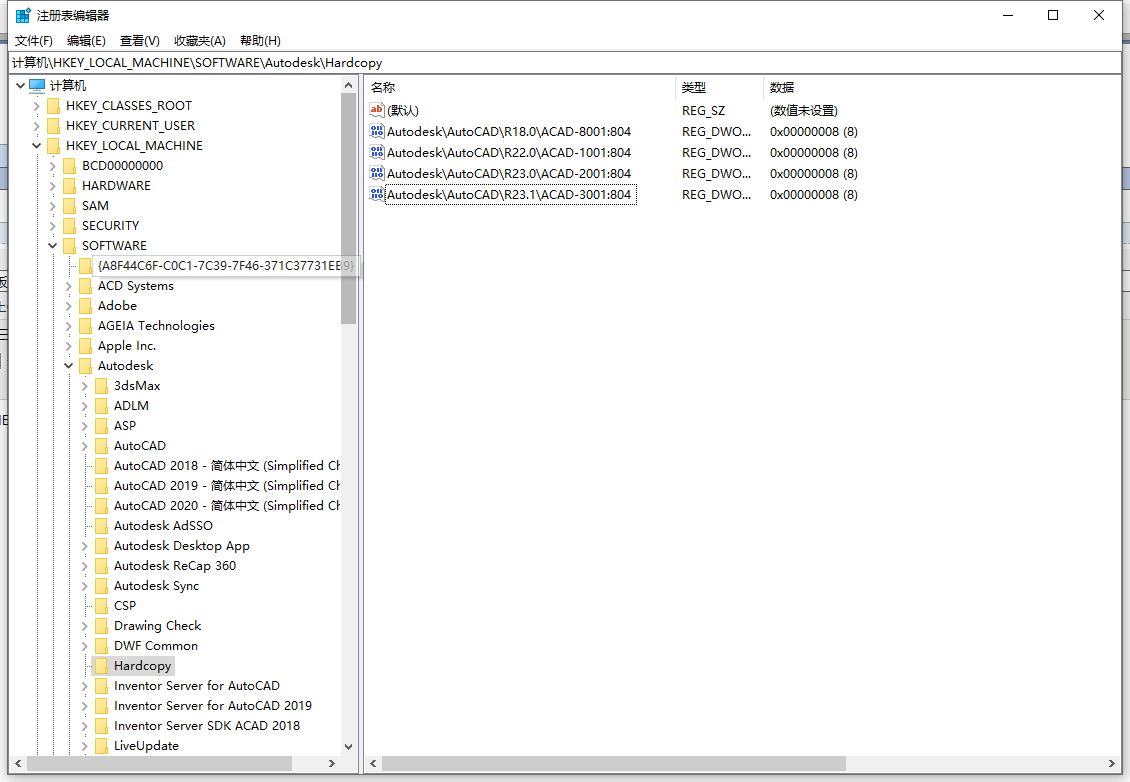Click the (默认) string value icon
Viewport: 1130px width, 782px height.
coord(377,110)
